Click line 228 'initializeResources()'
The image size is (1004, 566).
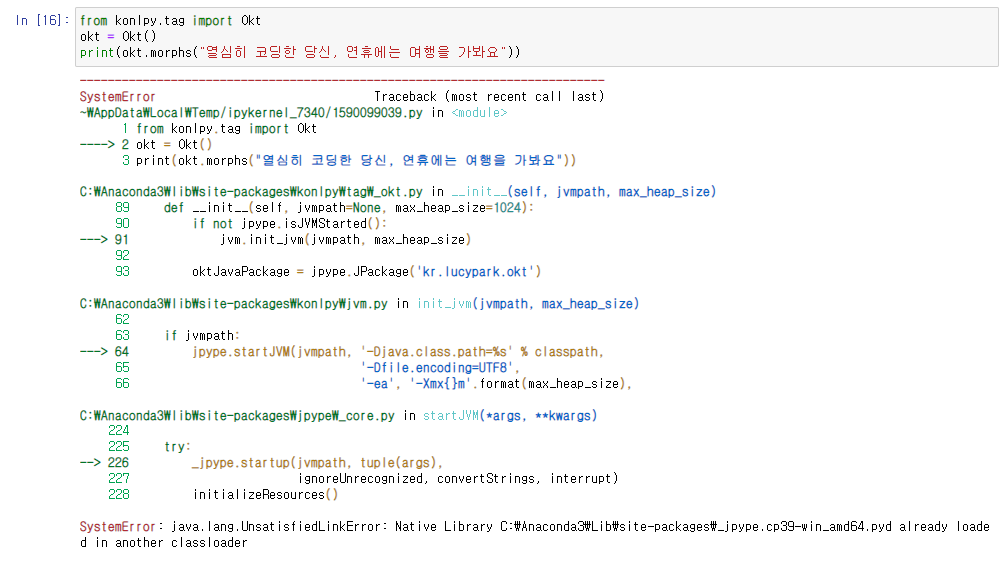(x=265, y=495)
